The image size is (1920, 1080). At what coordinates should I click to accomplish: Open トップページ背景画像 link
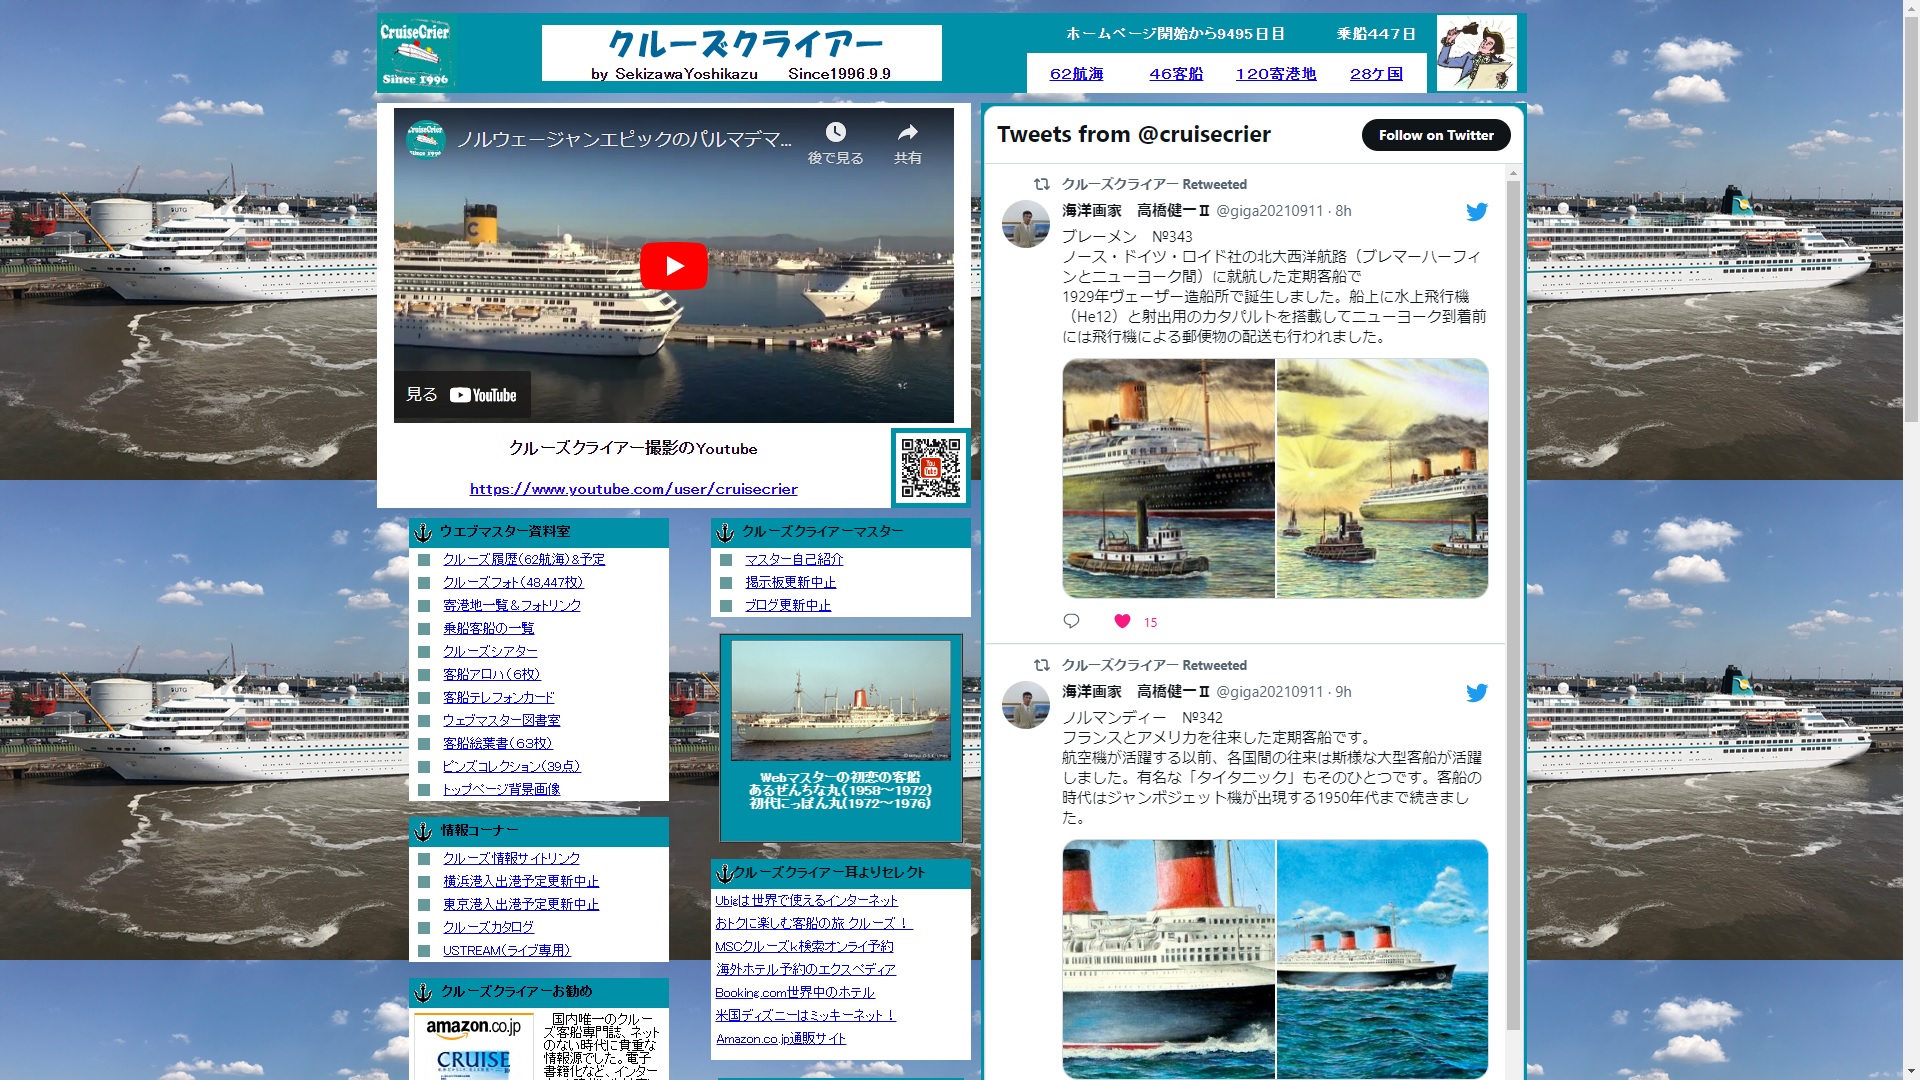(x=501, y=789)
